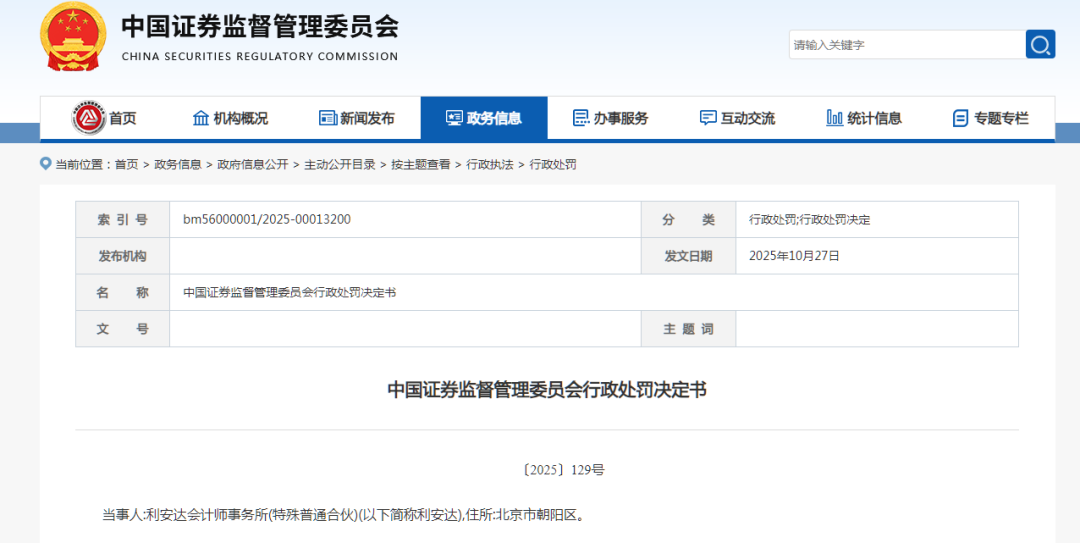Focus the keyword search input field
The height and width of the screenshot is (543, 1080).
(907, 45)
